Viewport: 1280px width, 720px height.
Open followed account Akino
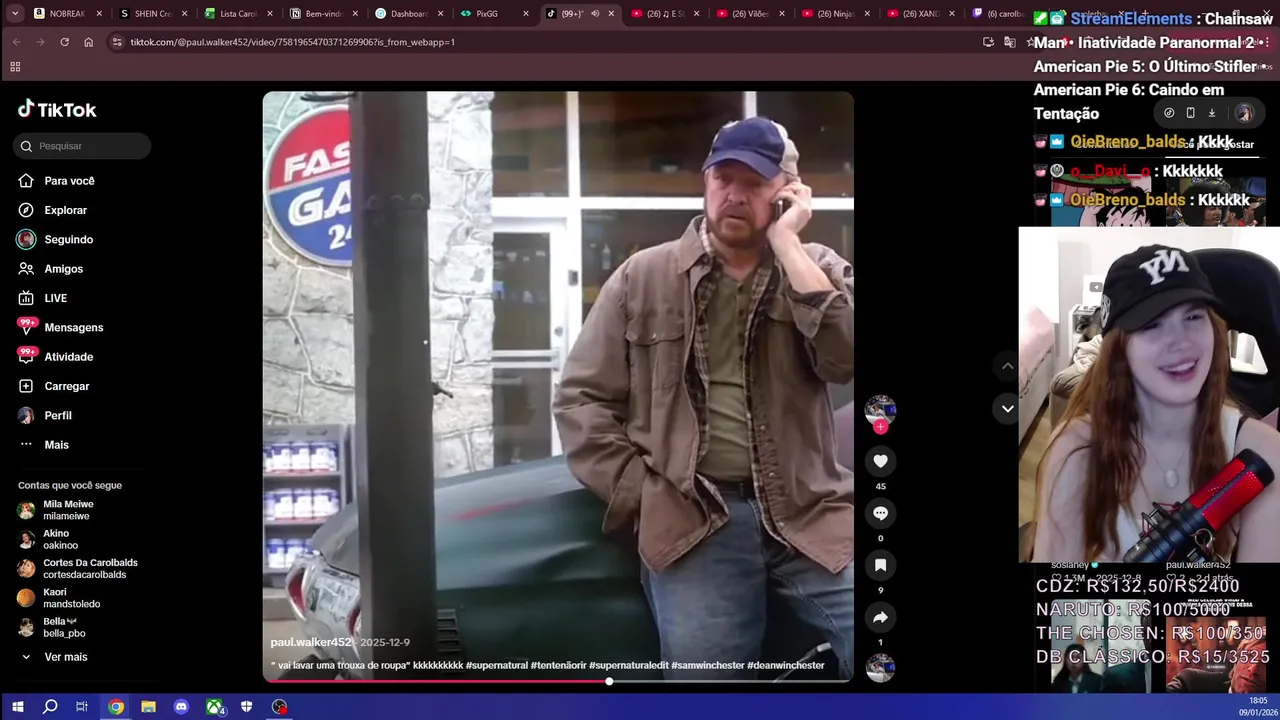48,540
